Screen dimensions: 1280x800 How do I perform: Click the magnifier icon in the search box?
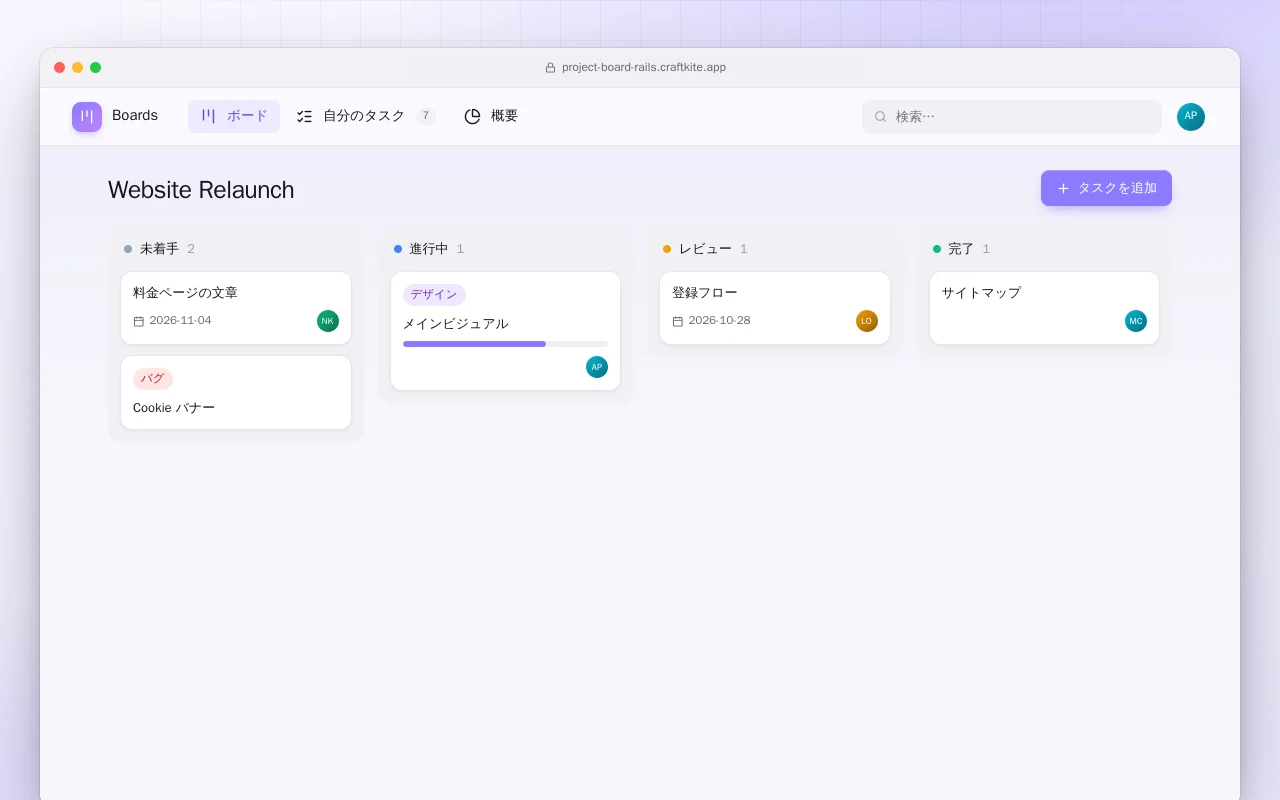(x=881, y=117)
